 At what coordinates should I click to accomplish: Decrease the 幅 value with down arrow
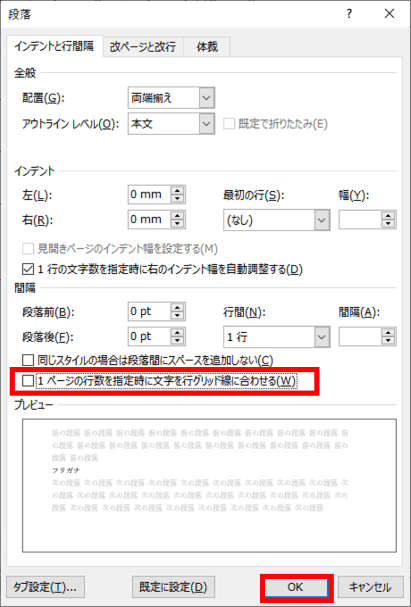(x=388, y=225)
